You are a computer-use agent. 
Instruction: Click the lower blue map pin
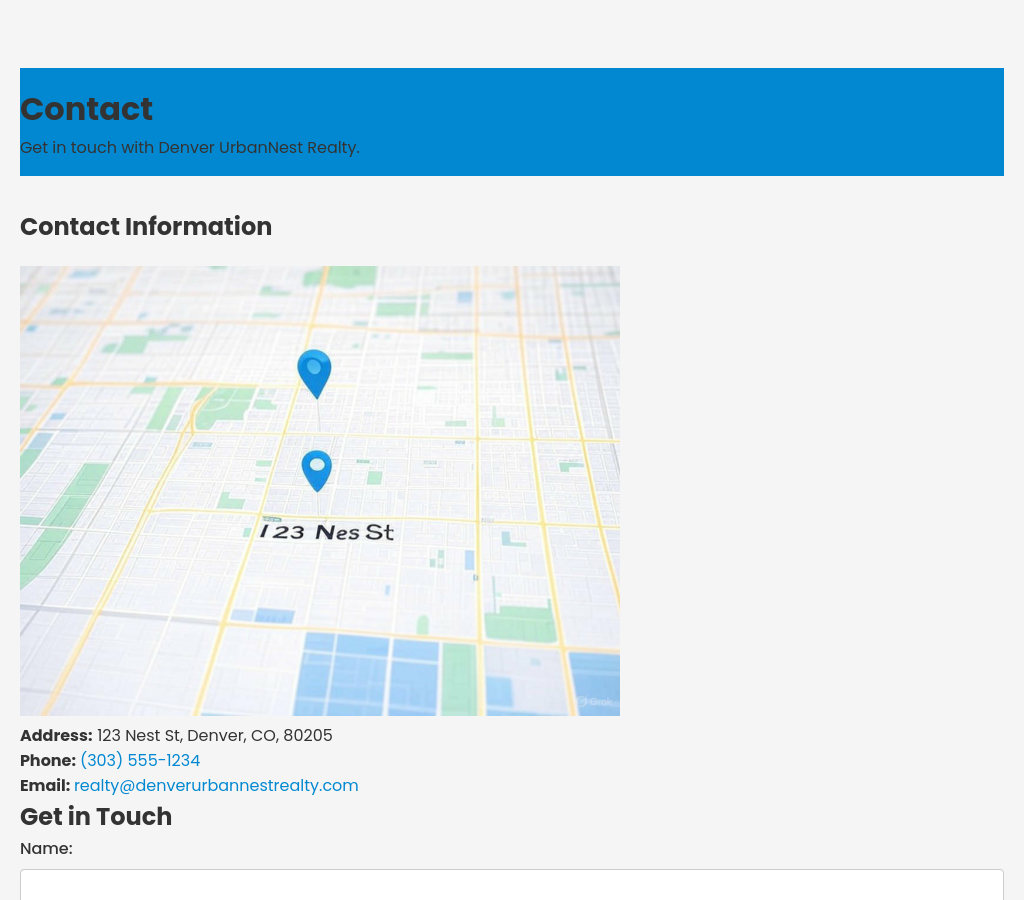pos(317,469)
